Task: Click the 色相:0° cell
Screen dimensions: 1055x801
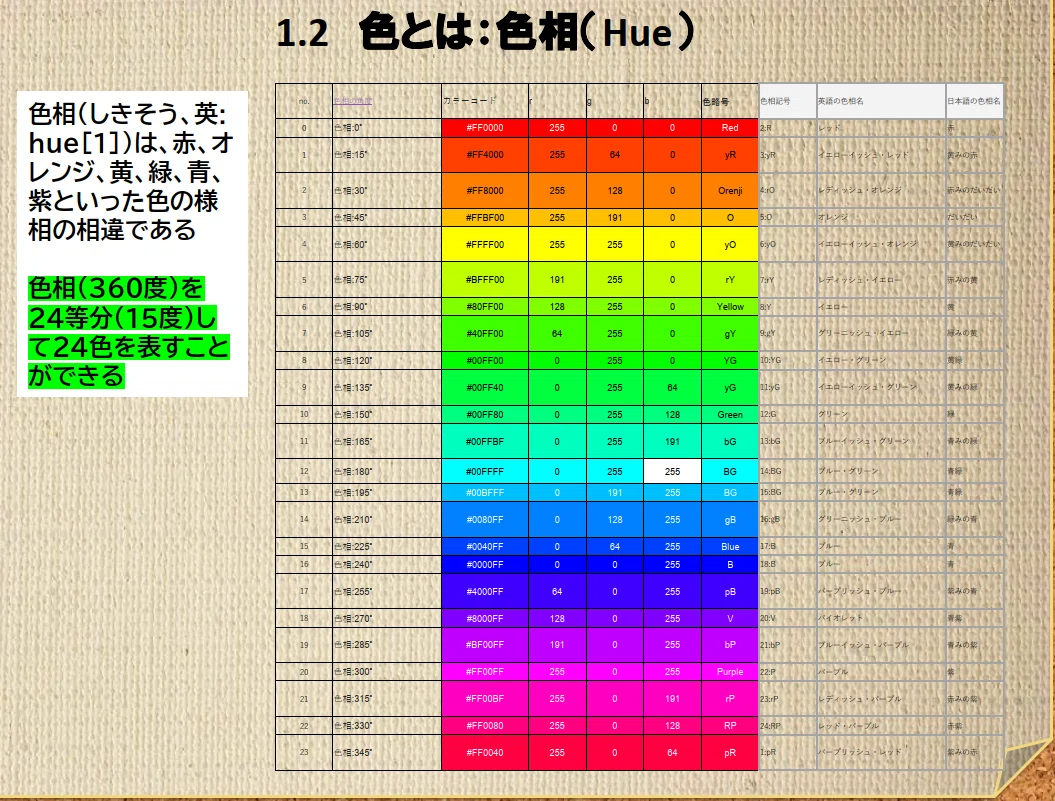Action: click(x=387, y=128)
